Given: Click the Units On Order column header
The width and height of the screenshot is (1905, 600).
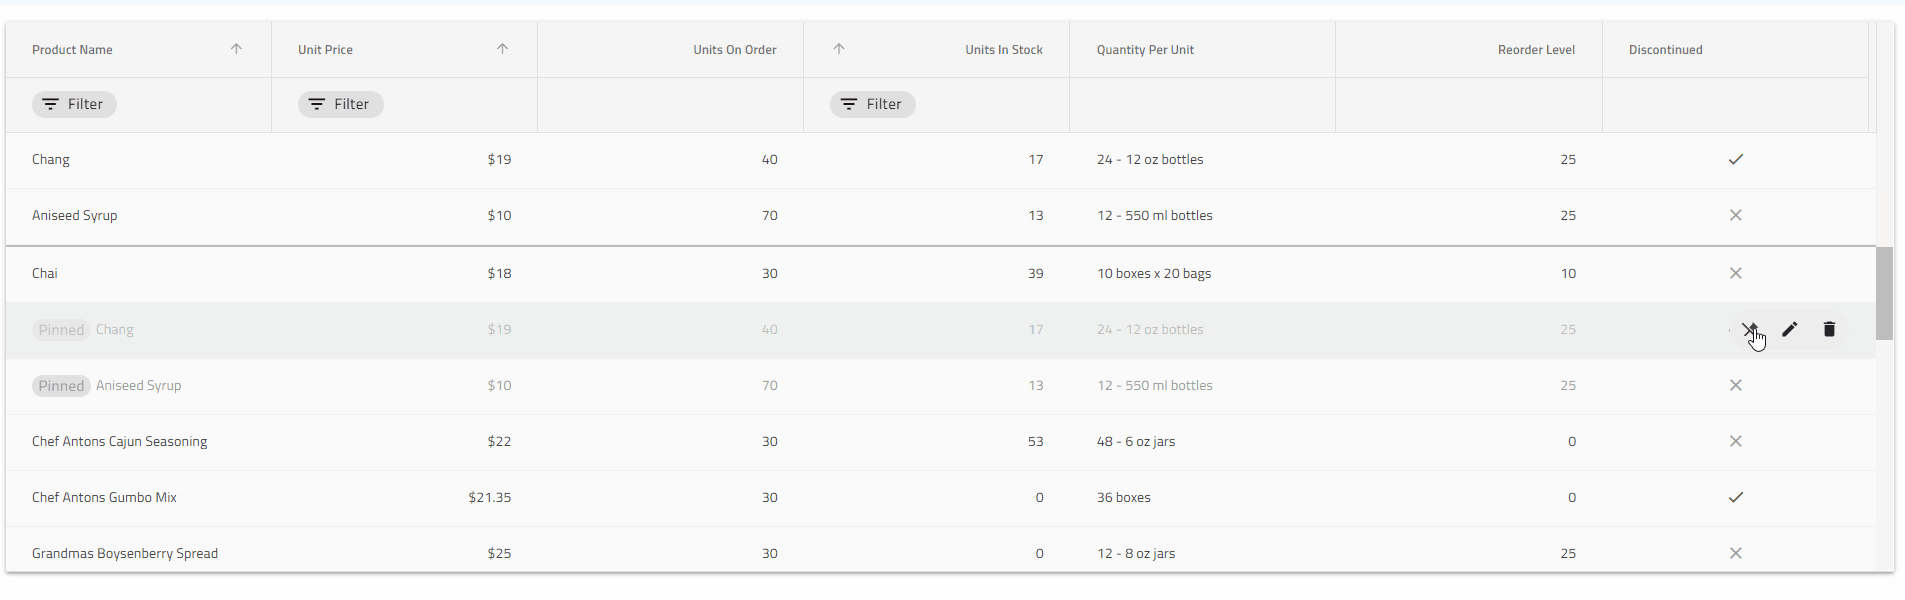Looking at the screenshot, I should (734, 50).
